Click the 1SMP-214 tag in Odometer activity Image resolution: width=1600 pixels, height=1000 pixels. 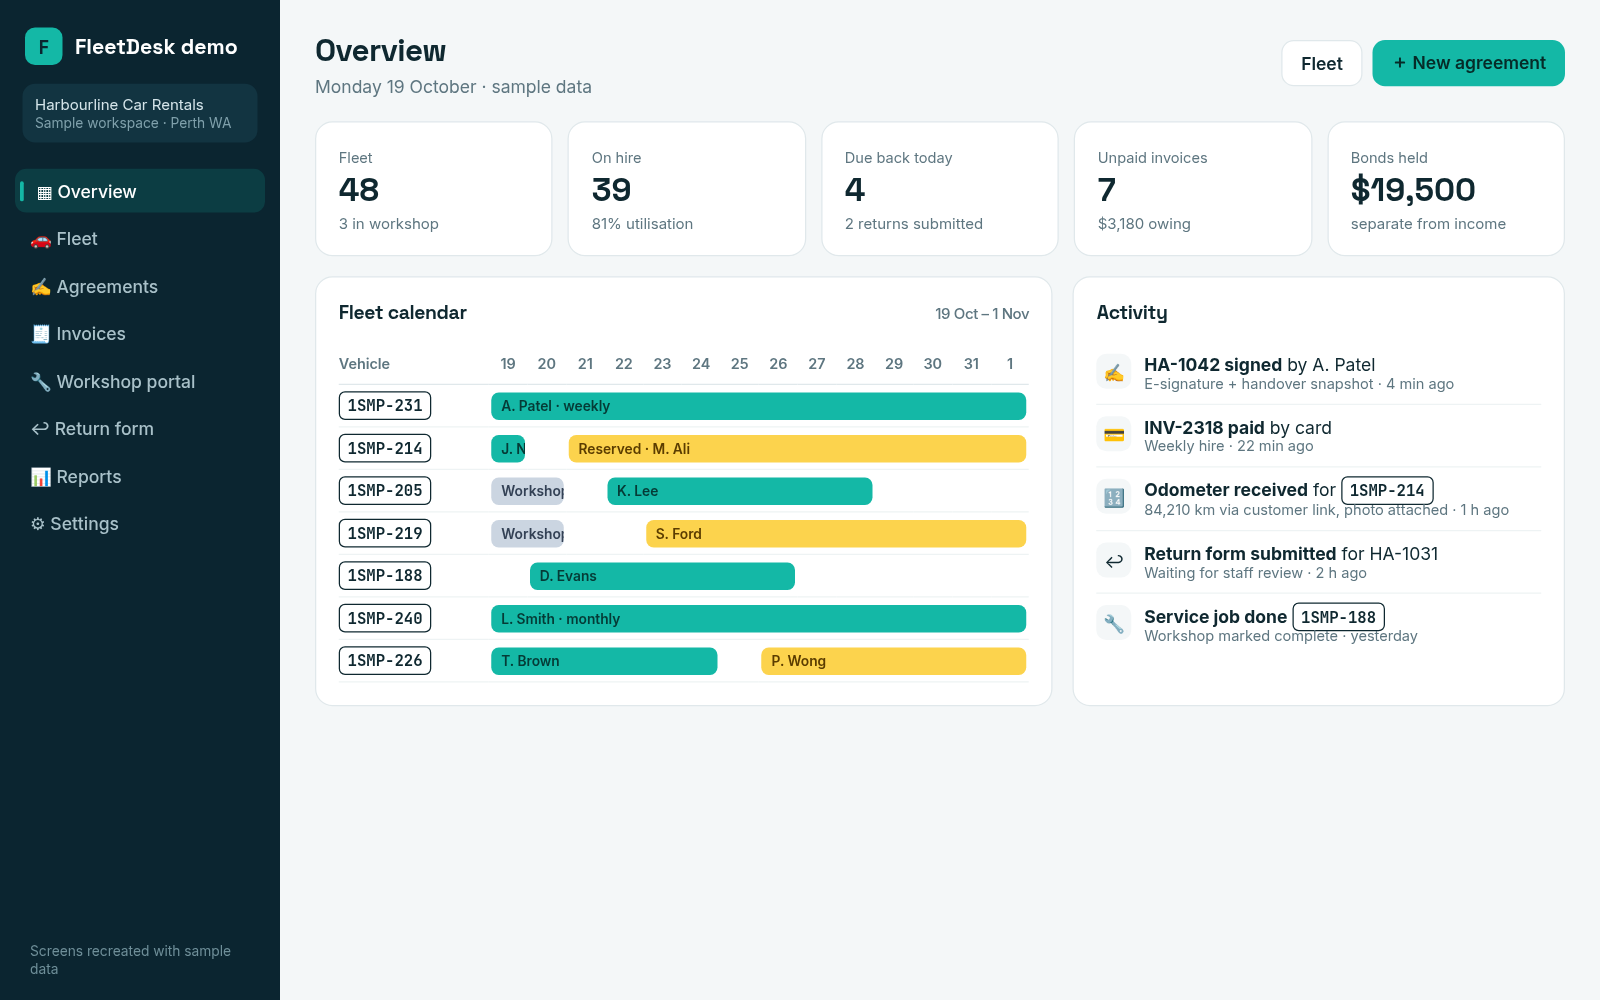tap(1387, 491)
